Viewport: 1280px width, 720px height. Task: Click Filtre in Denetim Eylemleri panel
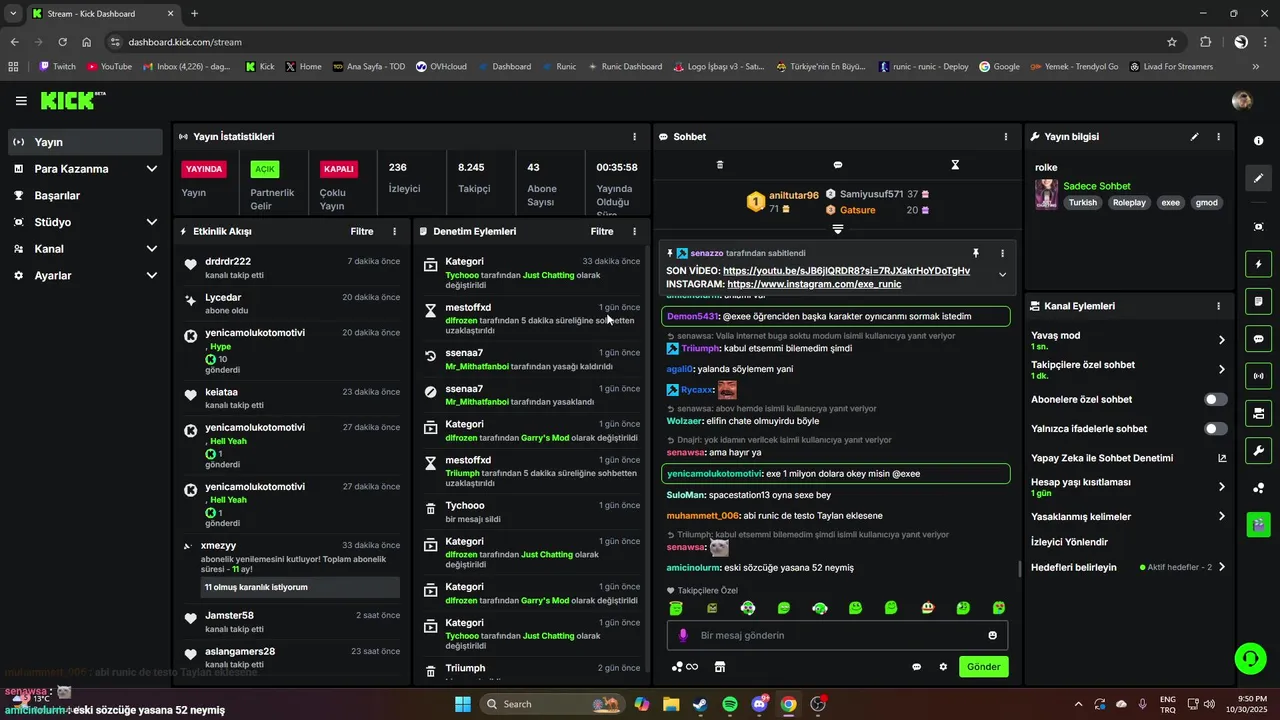tap(602, 231)
